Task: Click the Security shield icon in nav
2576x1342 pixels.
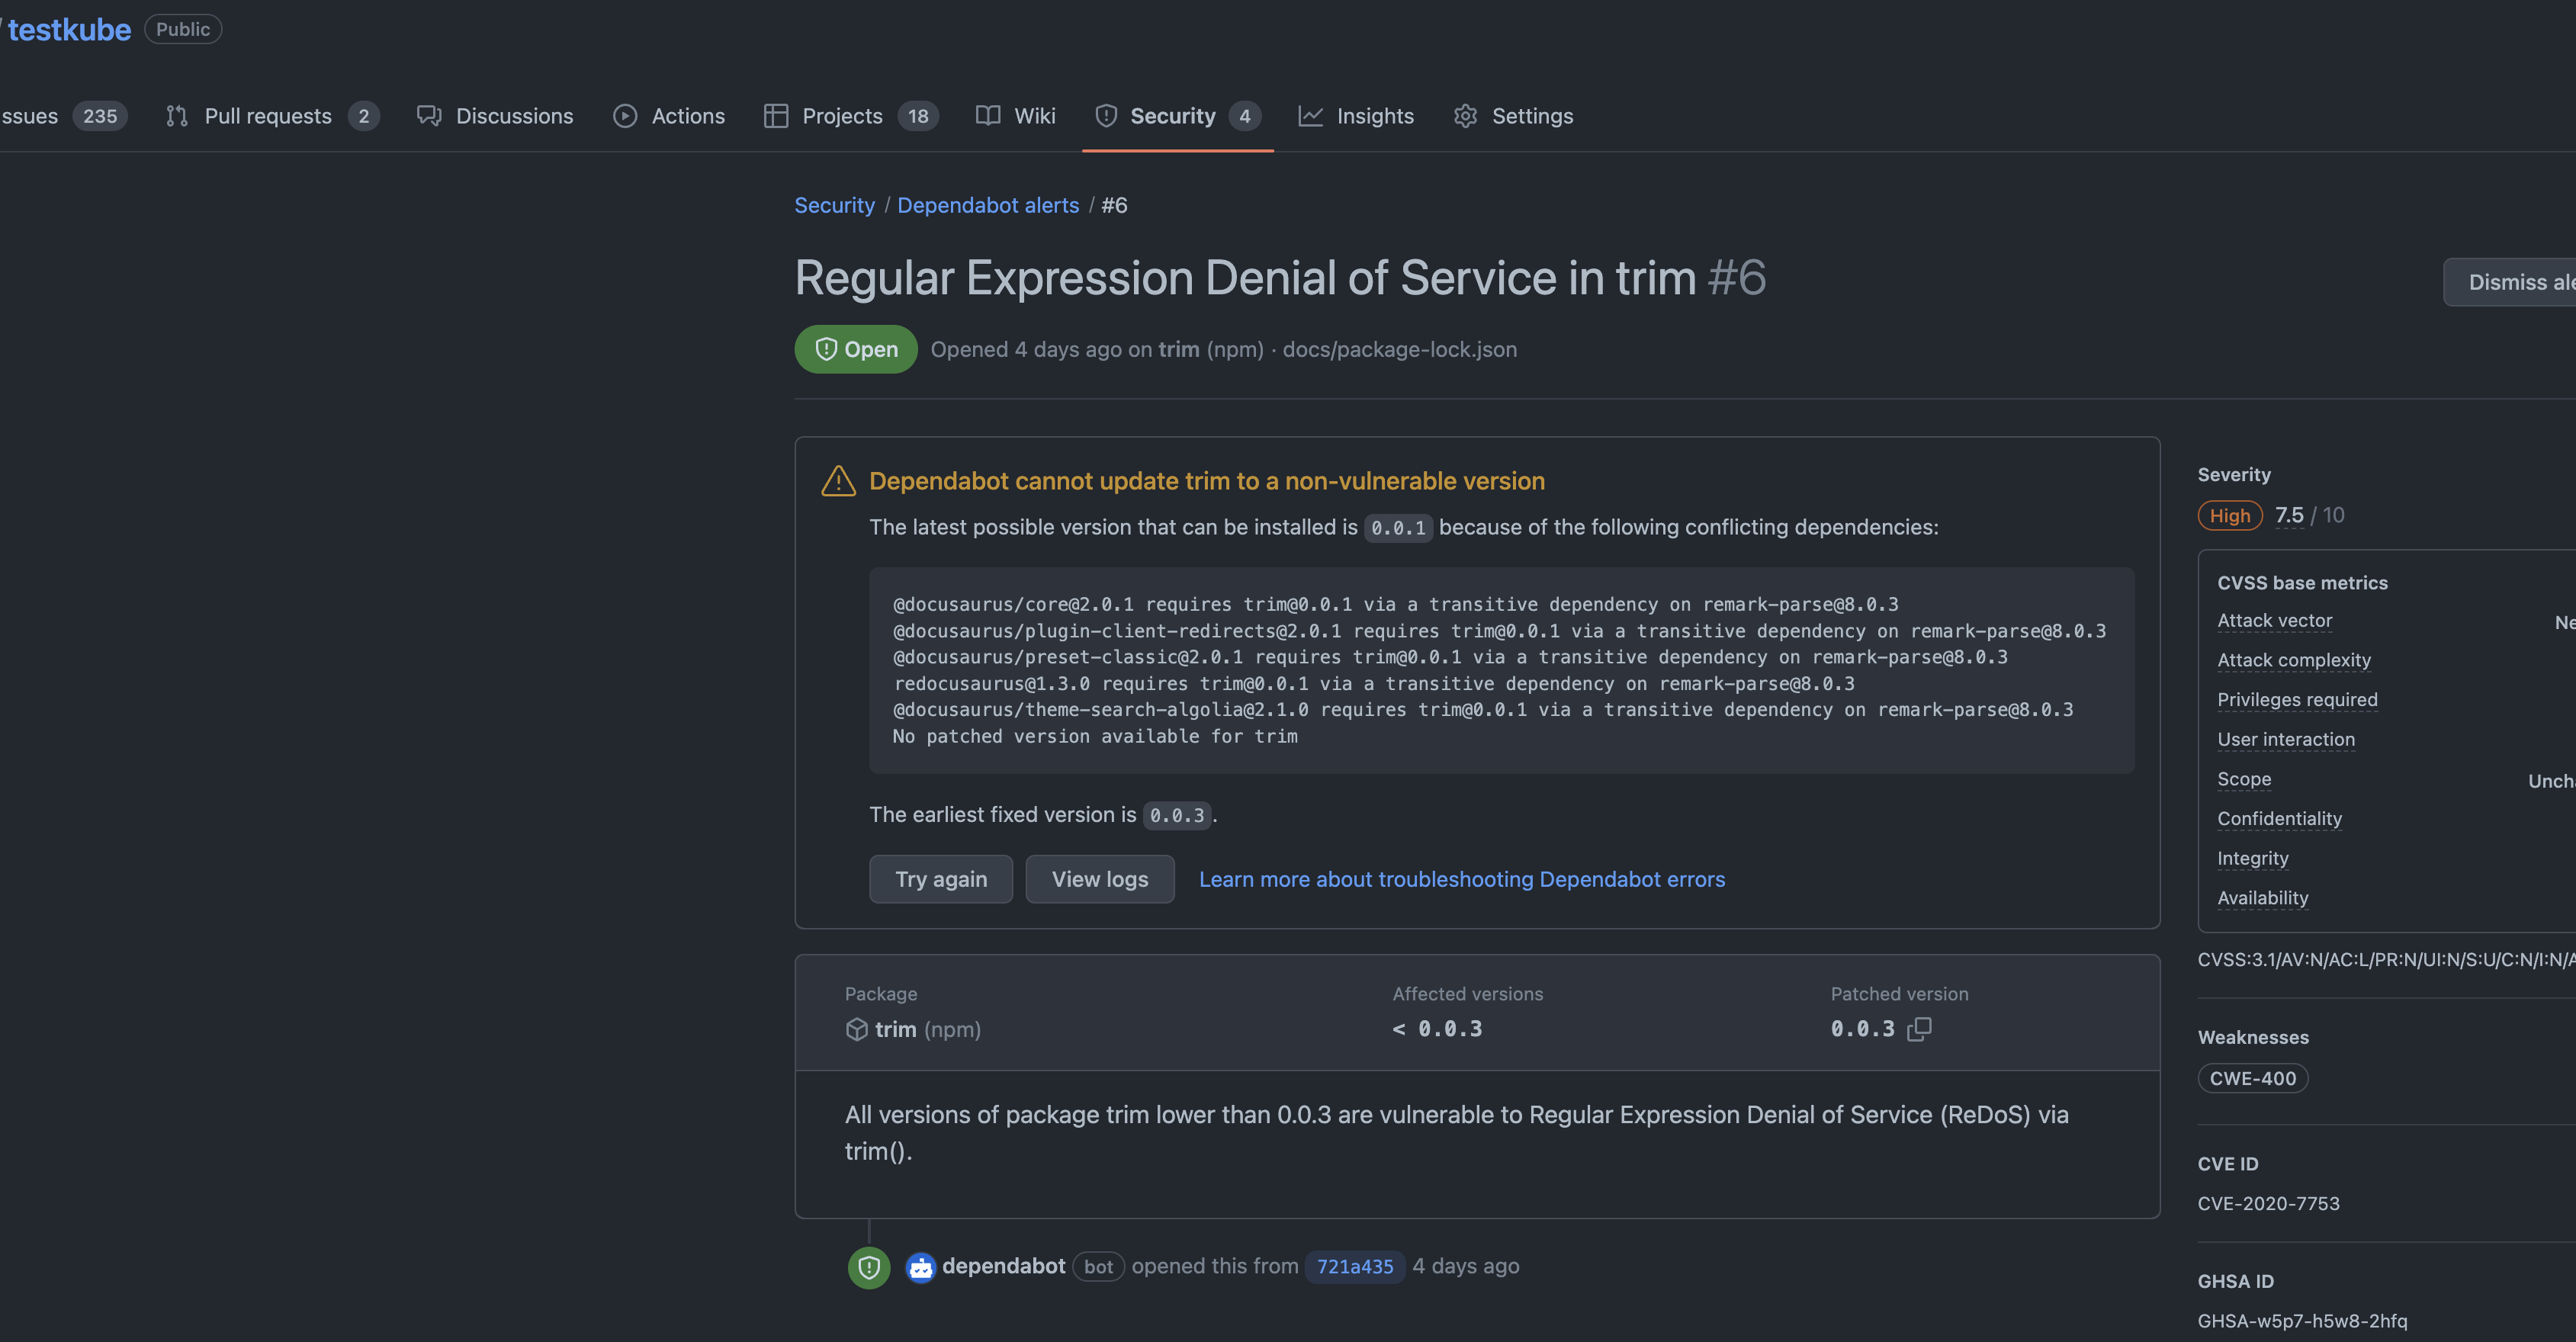Action: click(x=1106, y=116)
